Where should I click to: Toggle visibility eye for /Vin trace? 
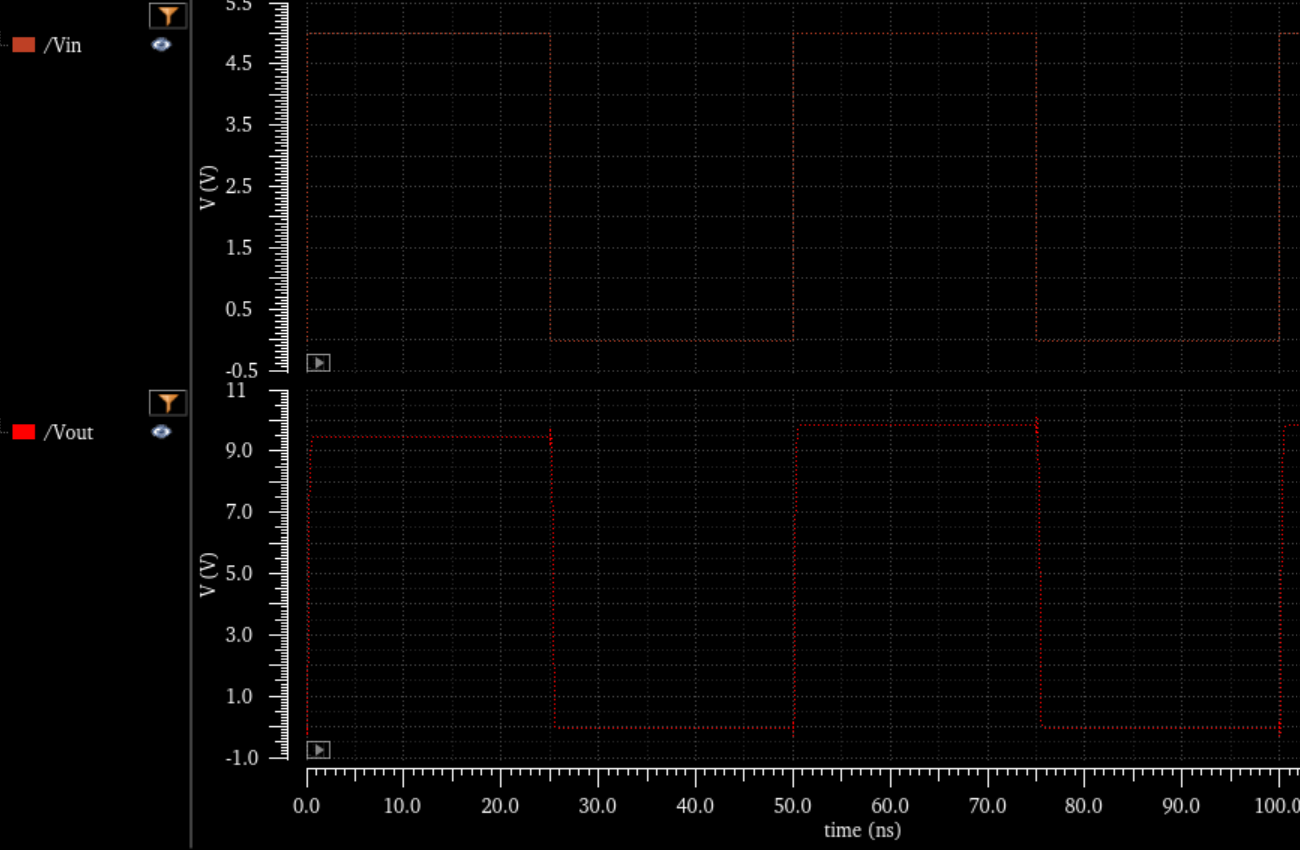[x=161, y=45]
